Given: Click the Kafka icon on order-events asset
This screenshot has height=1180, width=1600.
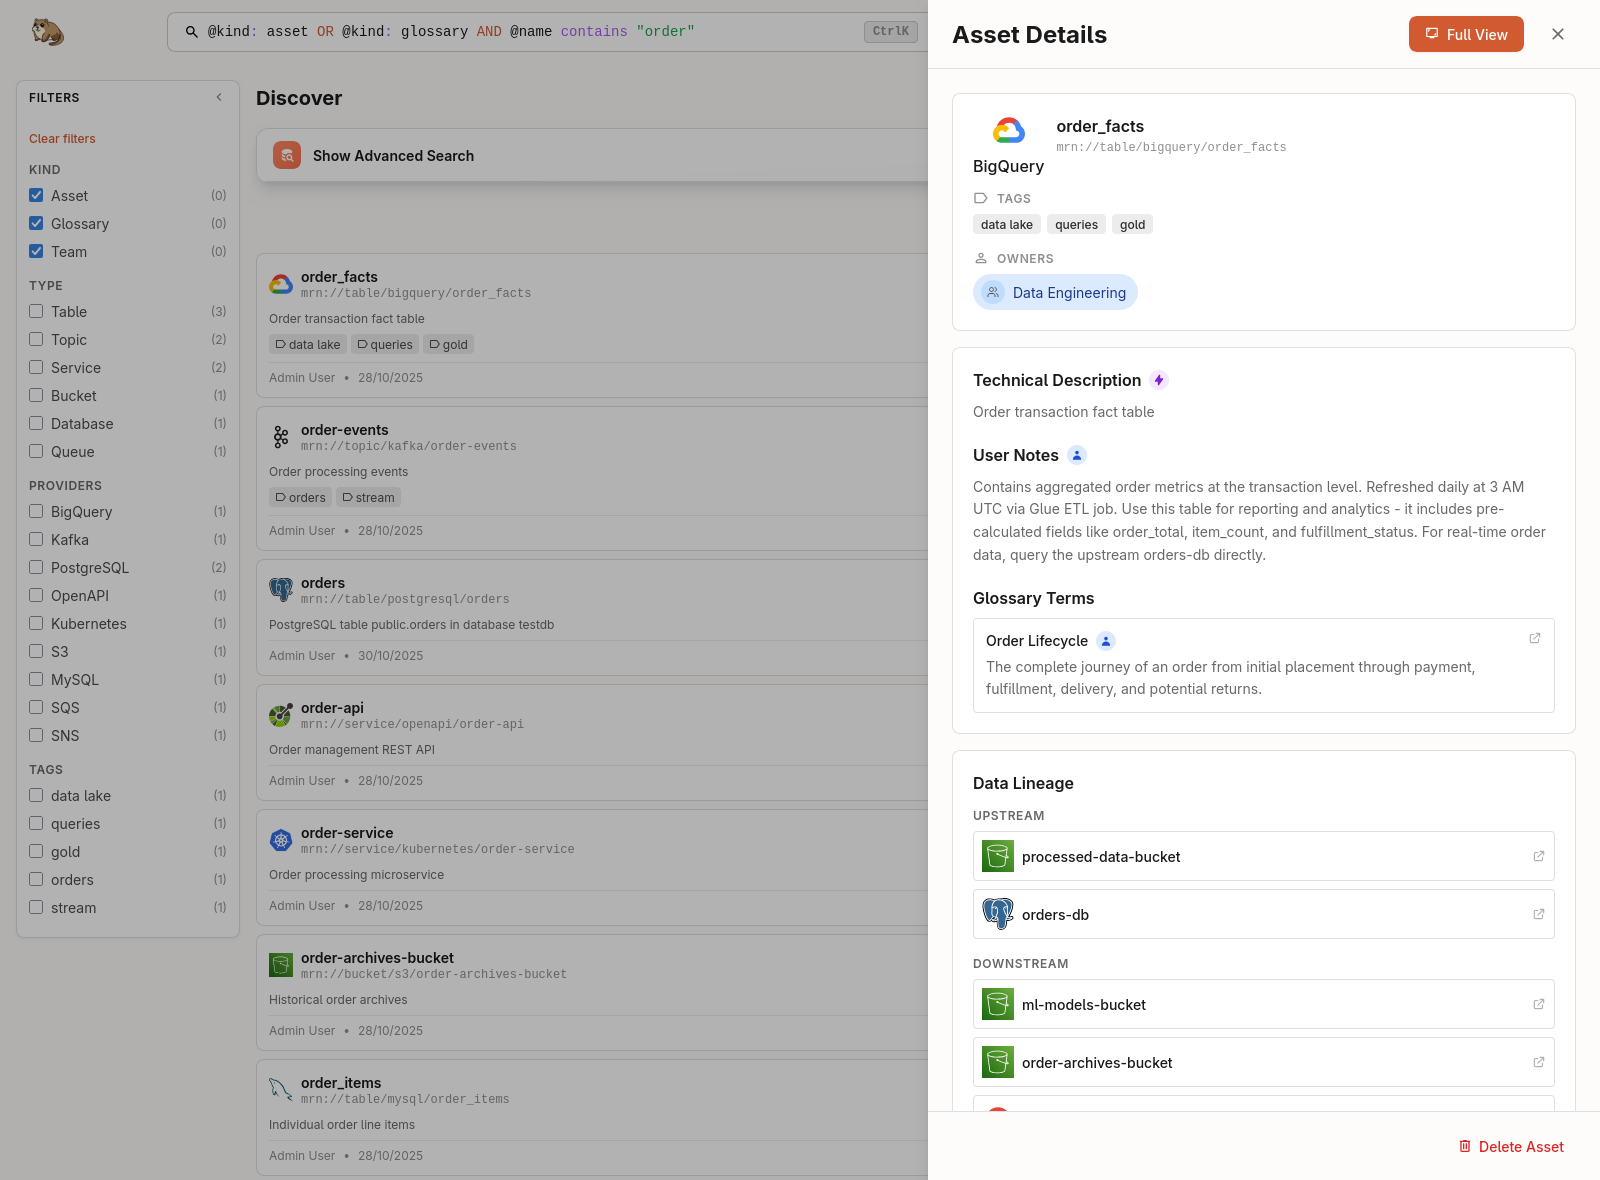Looking at the screenshot, I should tap(280, 437).
